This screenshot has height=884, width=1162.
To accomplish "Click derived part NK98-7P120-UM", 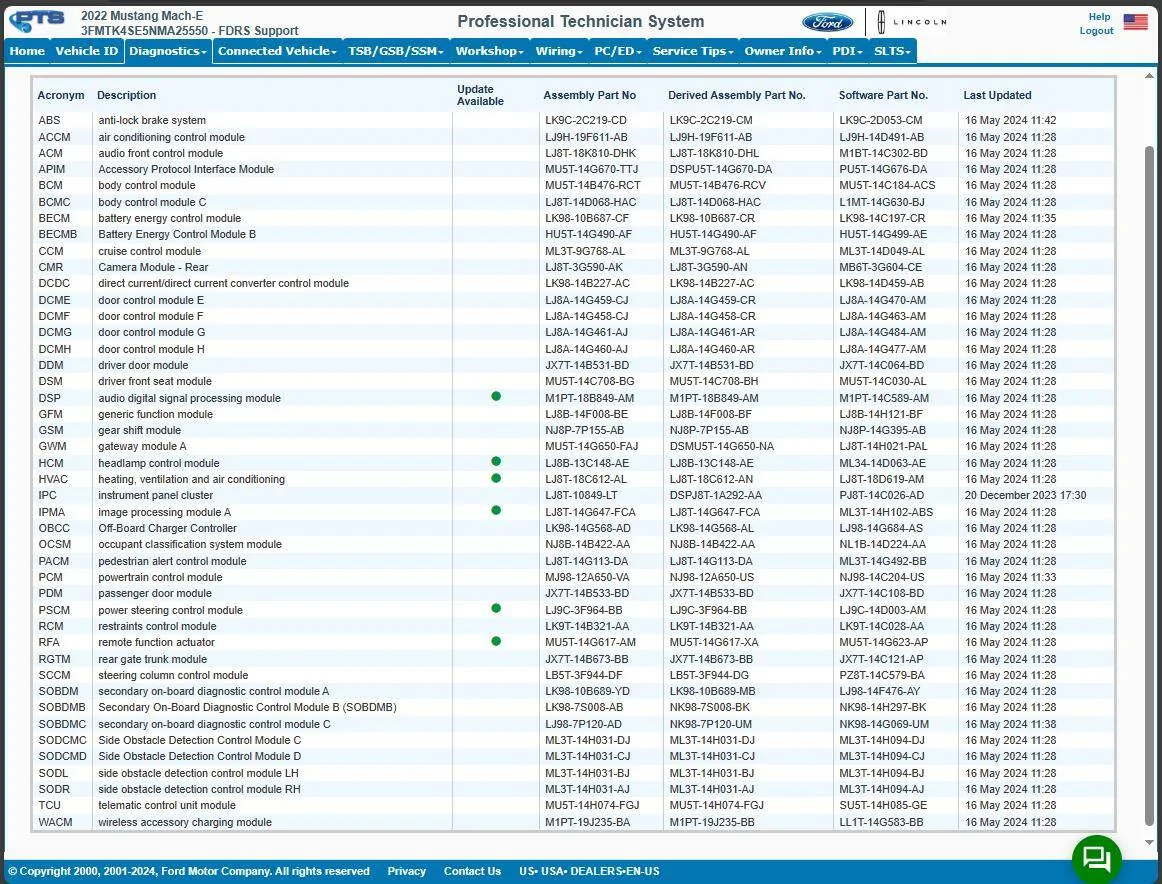I will (x=711, y=724).
